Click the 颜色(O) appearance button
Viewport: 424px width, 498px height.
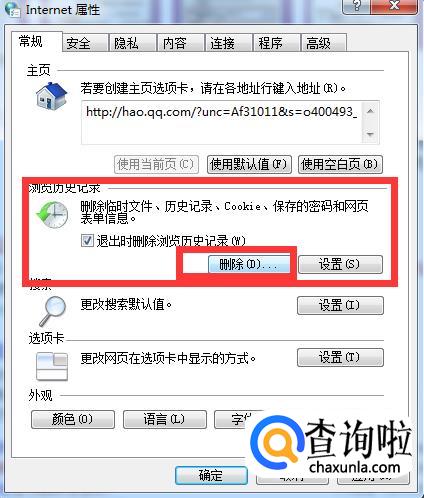pos(73,419)
